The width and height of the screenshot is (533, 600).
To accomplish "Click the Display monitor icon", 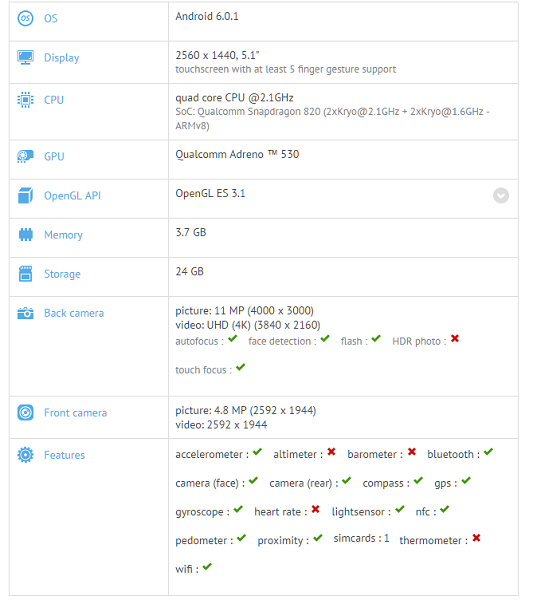I will point(25,57).
